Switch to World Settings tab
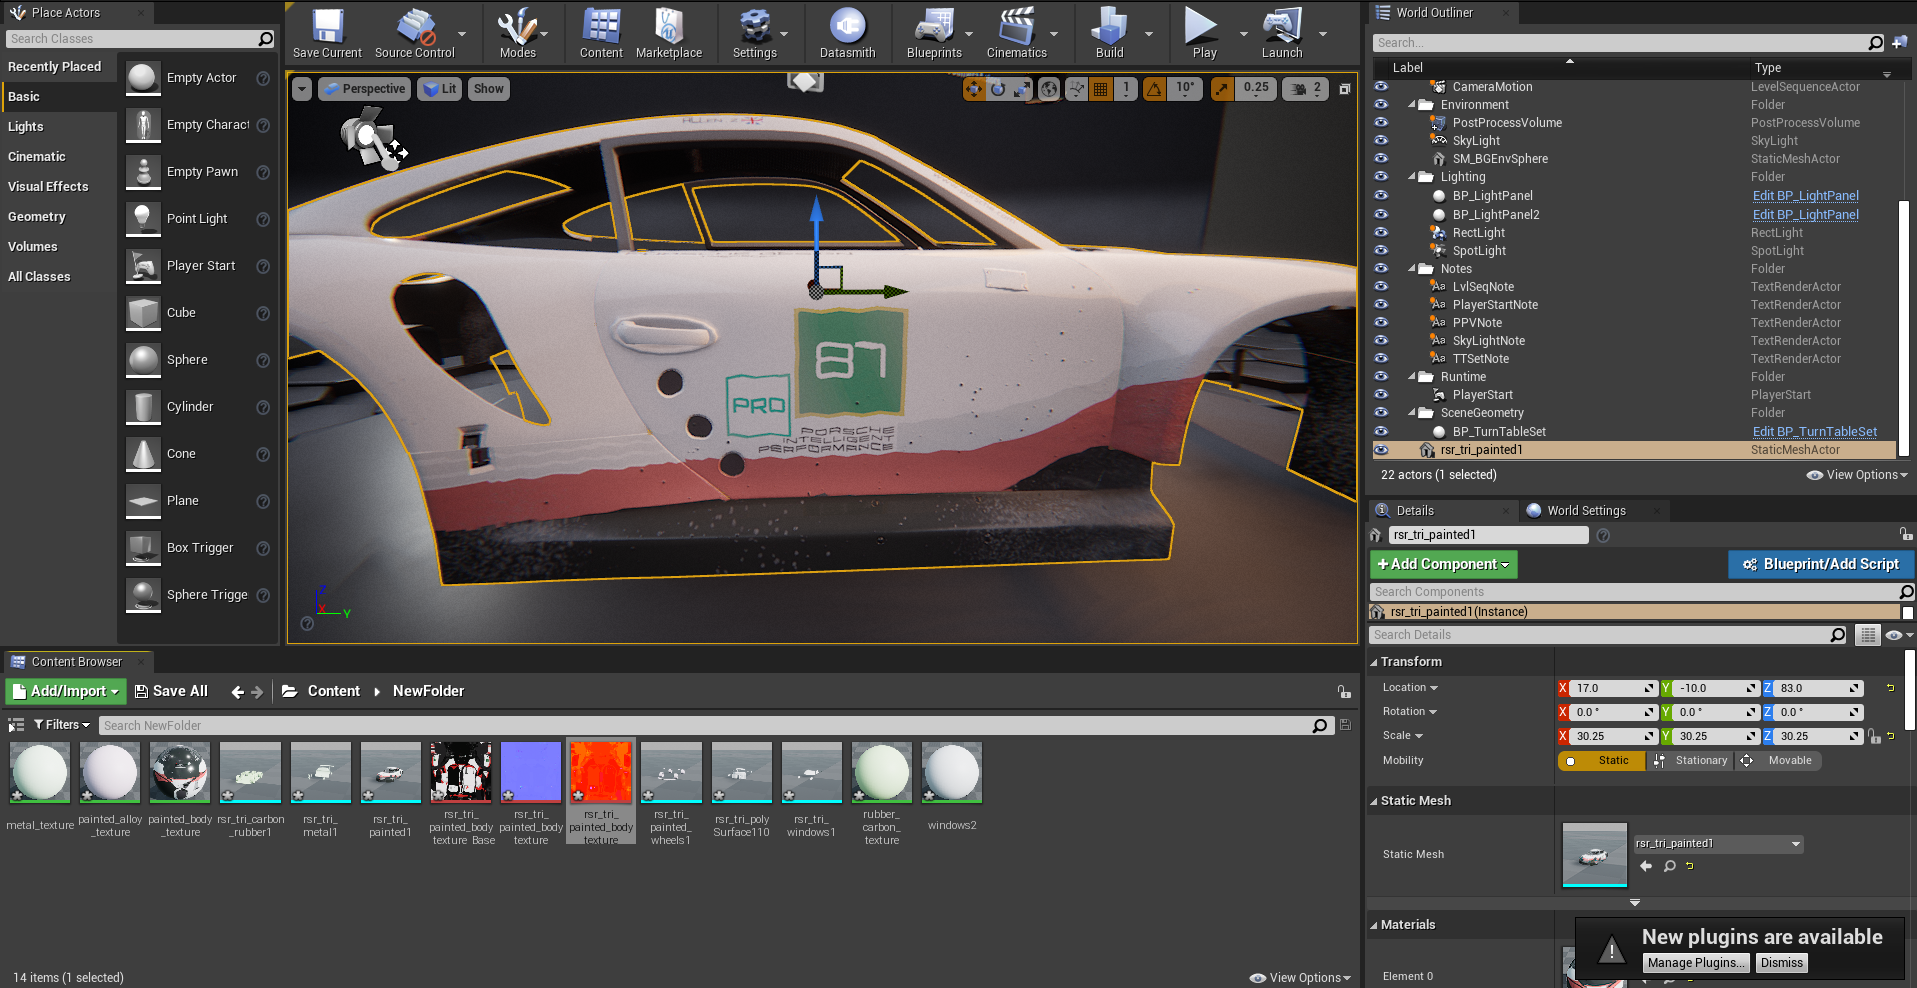The image size is (1917, 988). pos(1586,511)
